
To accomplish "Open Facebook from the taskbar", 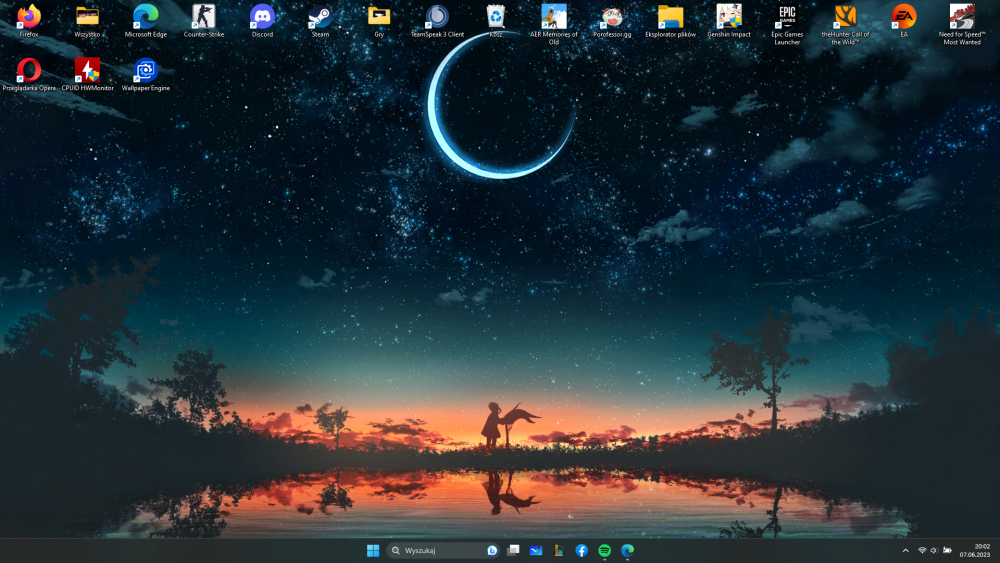I will 582,550.
